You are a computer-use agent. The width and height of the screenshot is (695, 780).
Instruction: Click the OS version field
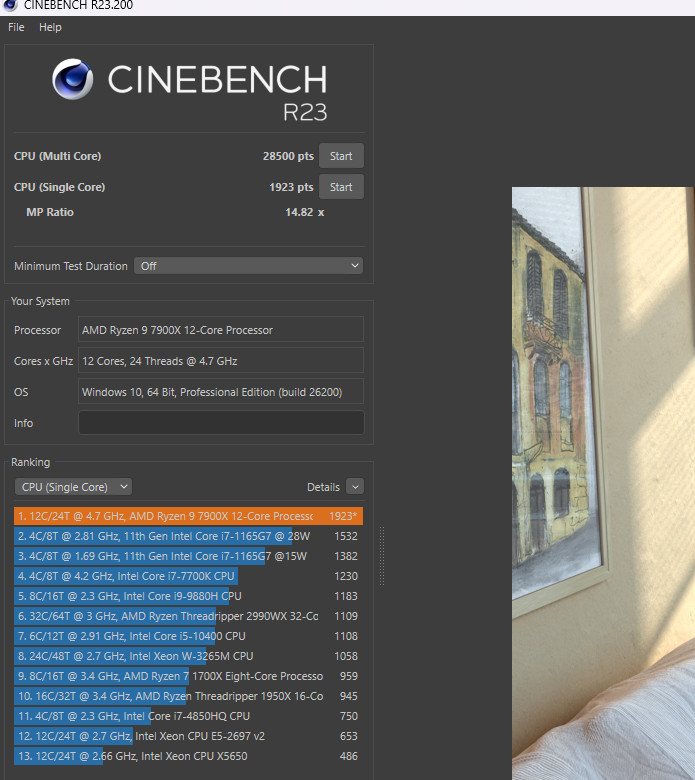tap(221, 392)
